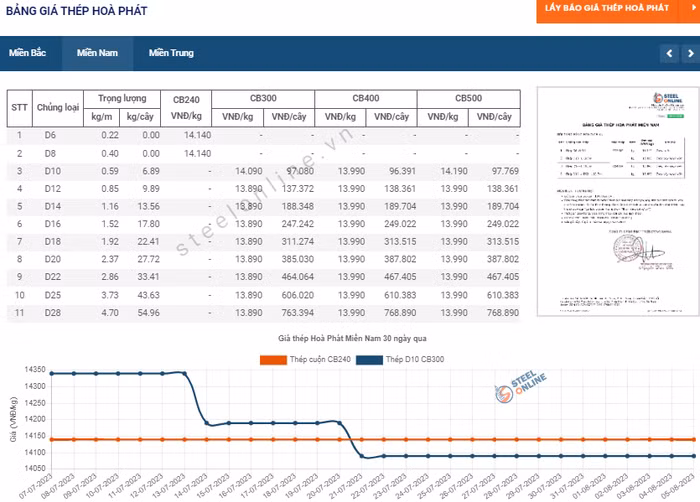This screenshot has height=502, width=700.
Task: Click weight 4.70 in D28 row
Action: point(110,313)
